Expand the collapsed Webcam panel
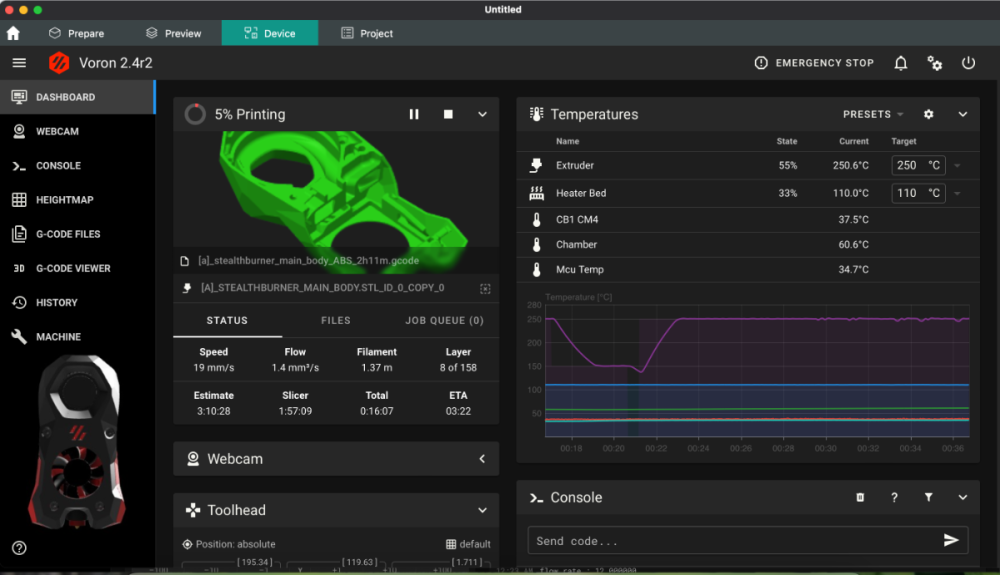1000x575 pixels. pyautogui.click(x=482, y=458)
